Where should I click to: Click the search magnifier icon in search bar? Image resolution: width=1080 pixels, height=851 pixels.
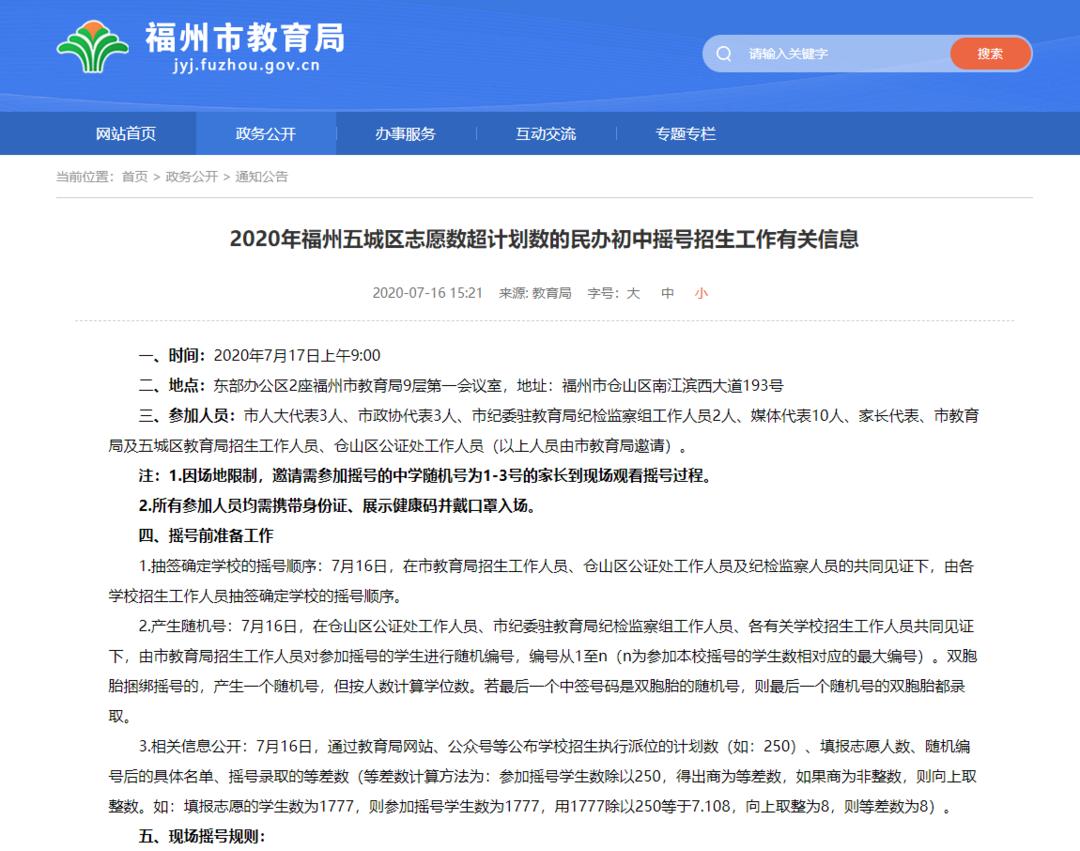pyautogui.click(x=723, y=53)
